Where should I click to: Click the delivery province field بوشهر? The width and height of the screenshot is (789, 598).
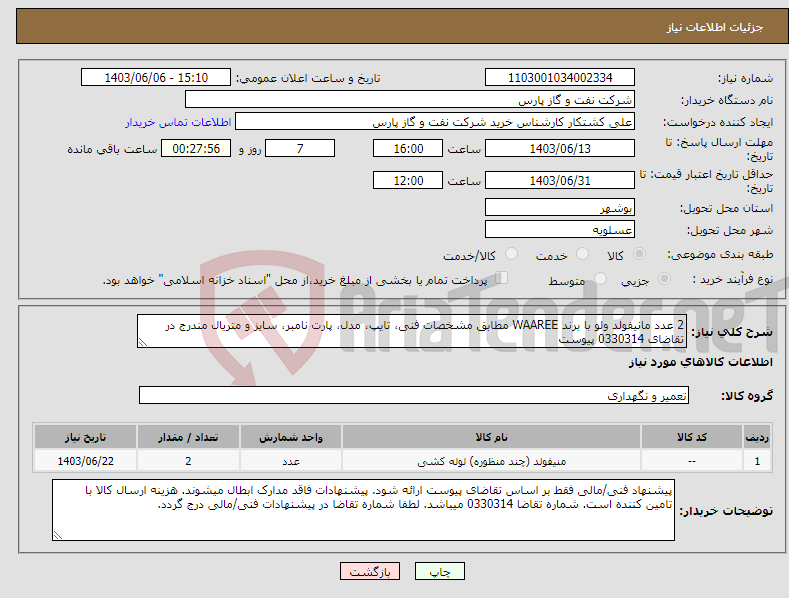(x=560, y=207)
